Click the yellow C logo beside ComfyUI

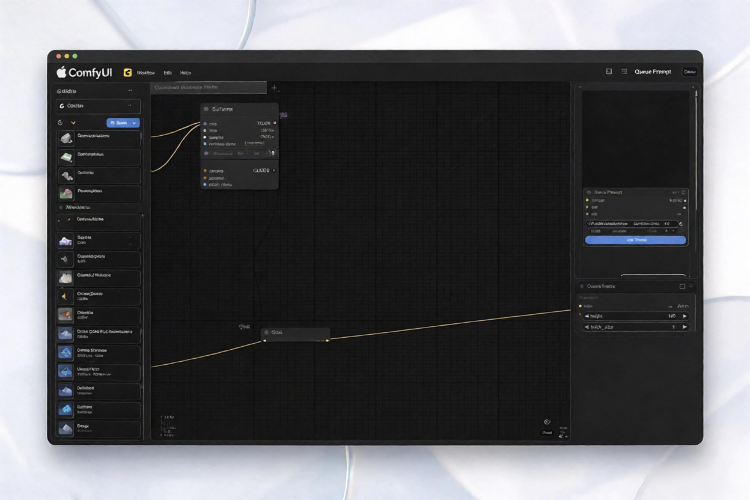(x=128, y=72)
